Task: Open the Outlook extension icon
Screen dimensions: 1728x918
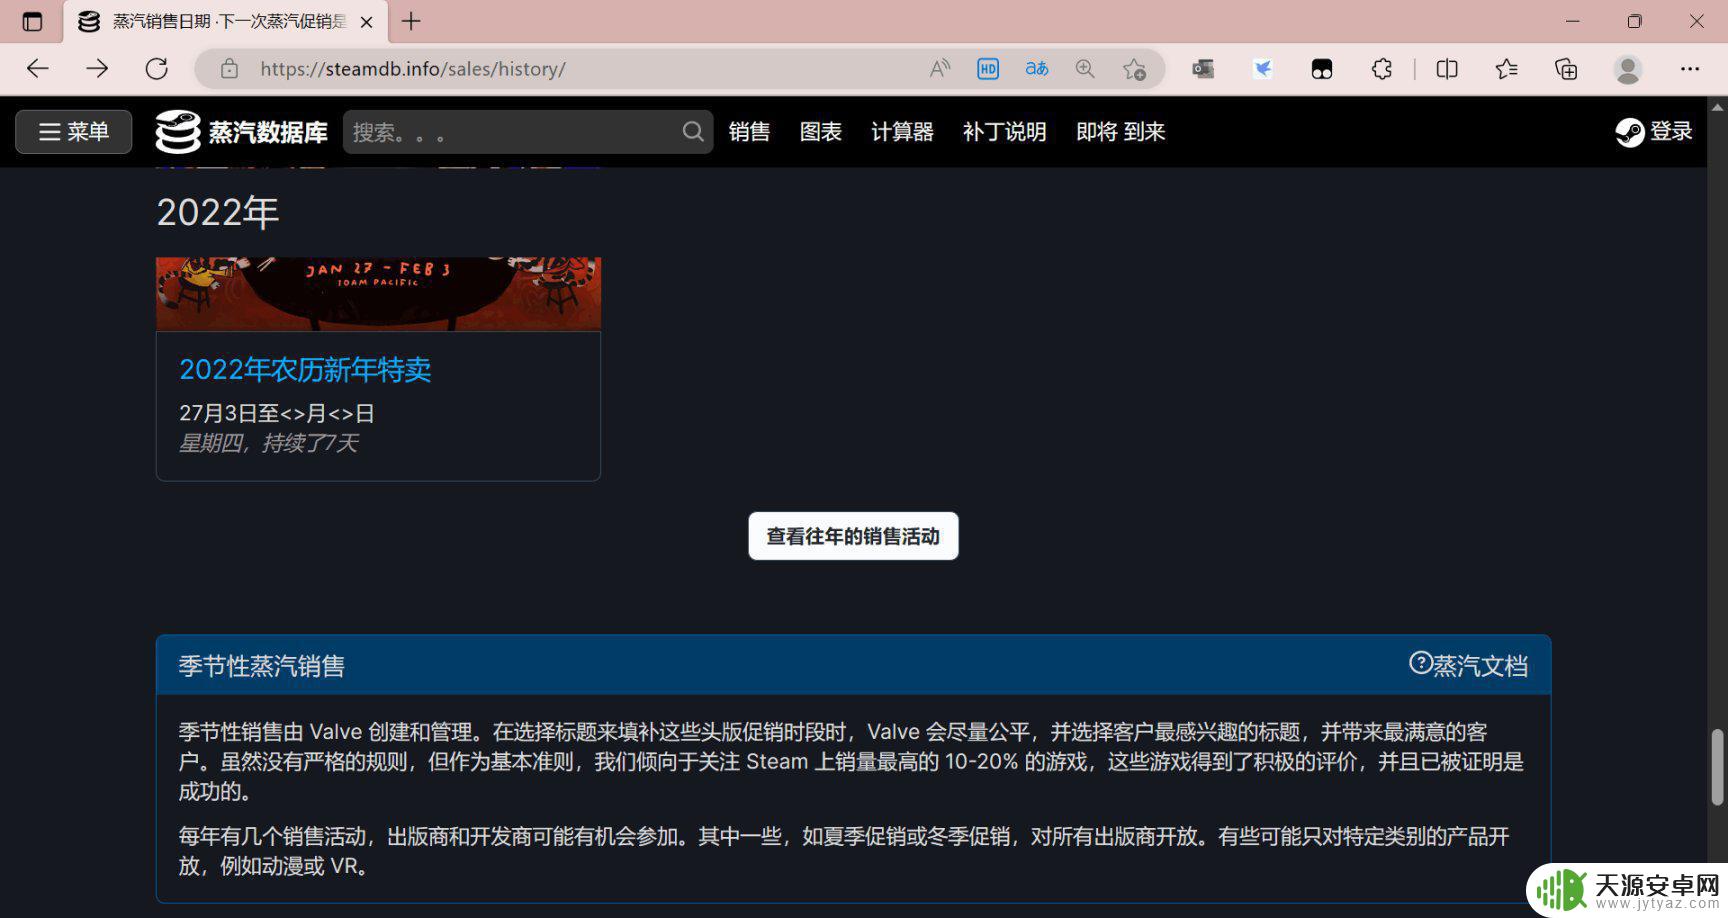Action: click(x=1203, y=69)
